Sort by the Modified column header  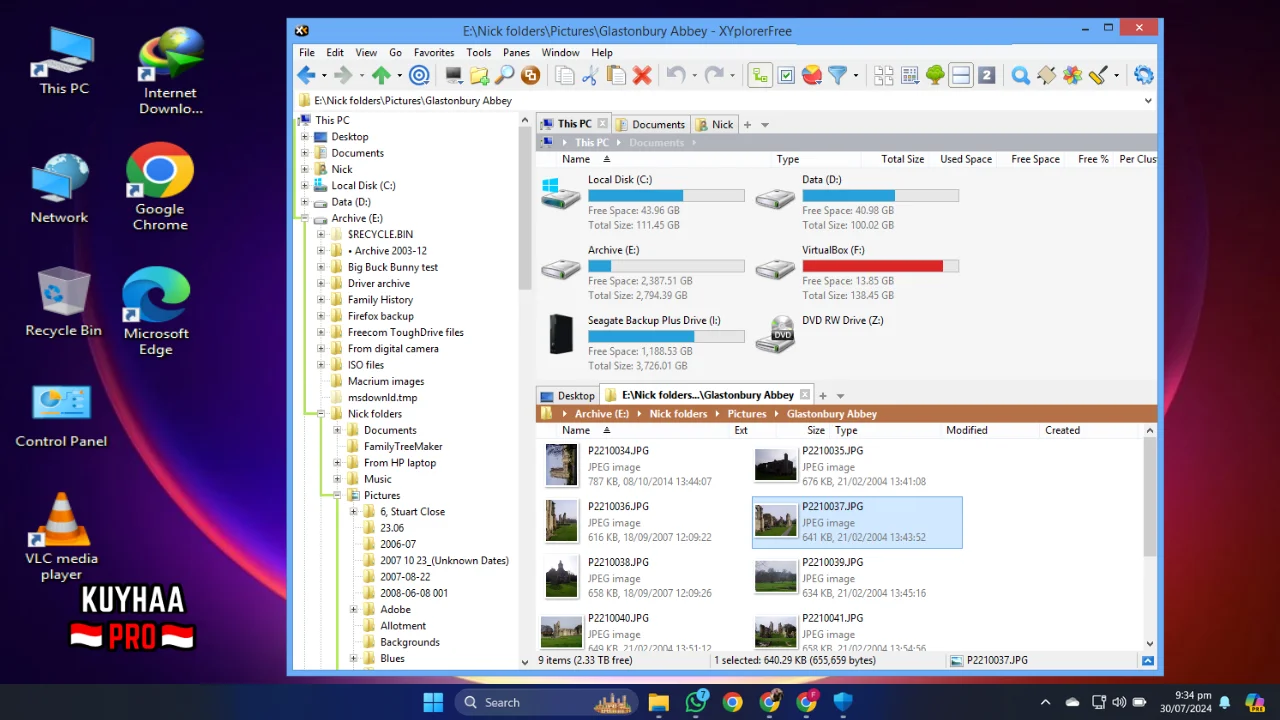(967, 430)
